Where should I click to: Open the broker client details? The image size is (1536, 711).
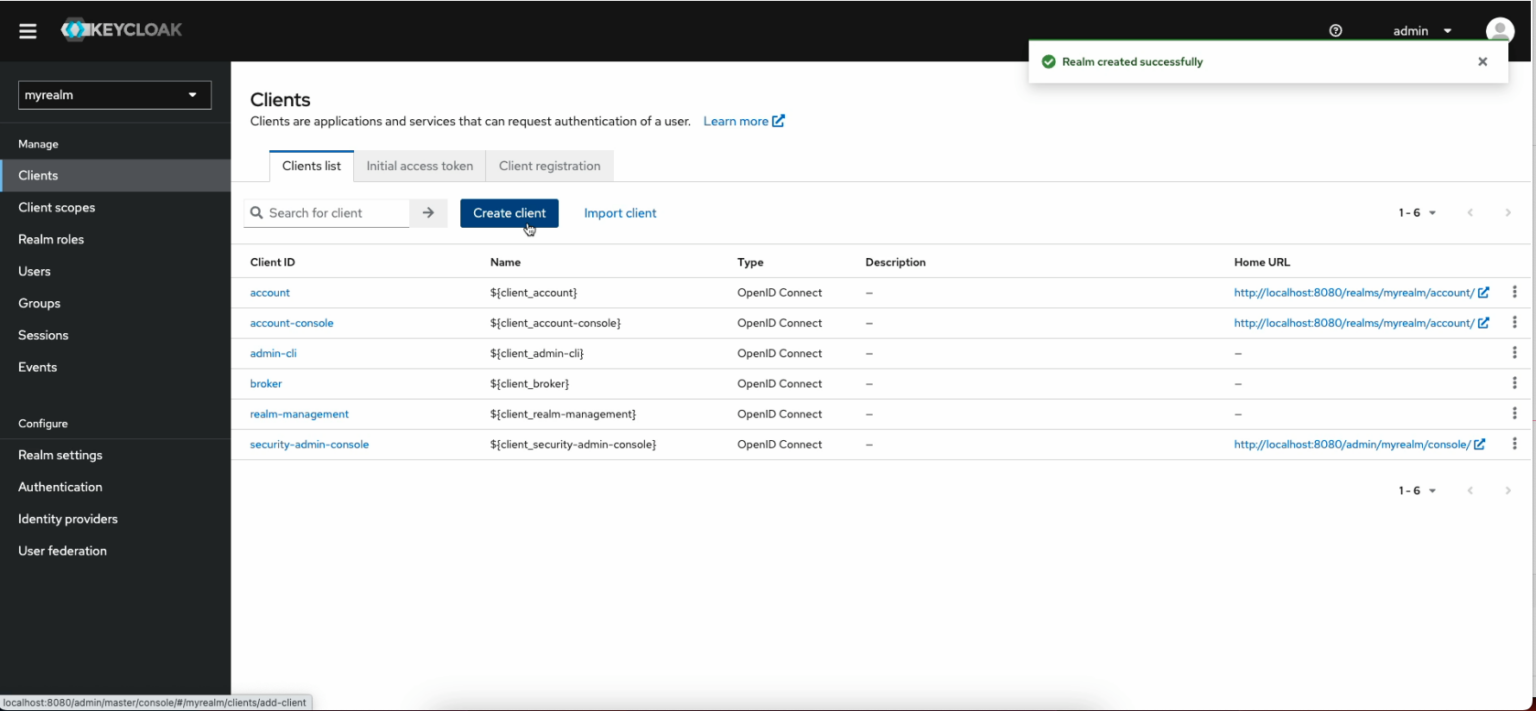(x=266, y=383)
